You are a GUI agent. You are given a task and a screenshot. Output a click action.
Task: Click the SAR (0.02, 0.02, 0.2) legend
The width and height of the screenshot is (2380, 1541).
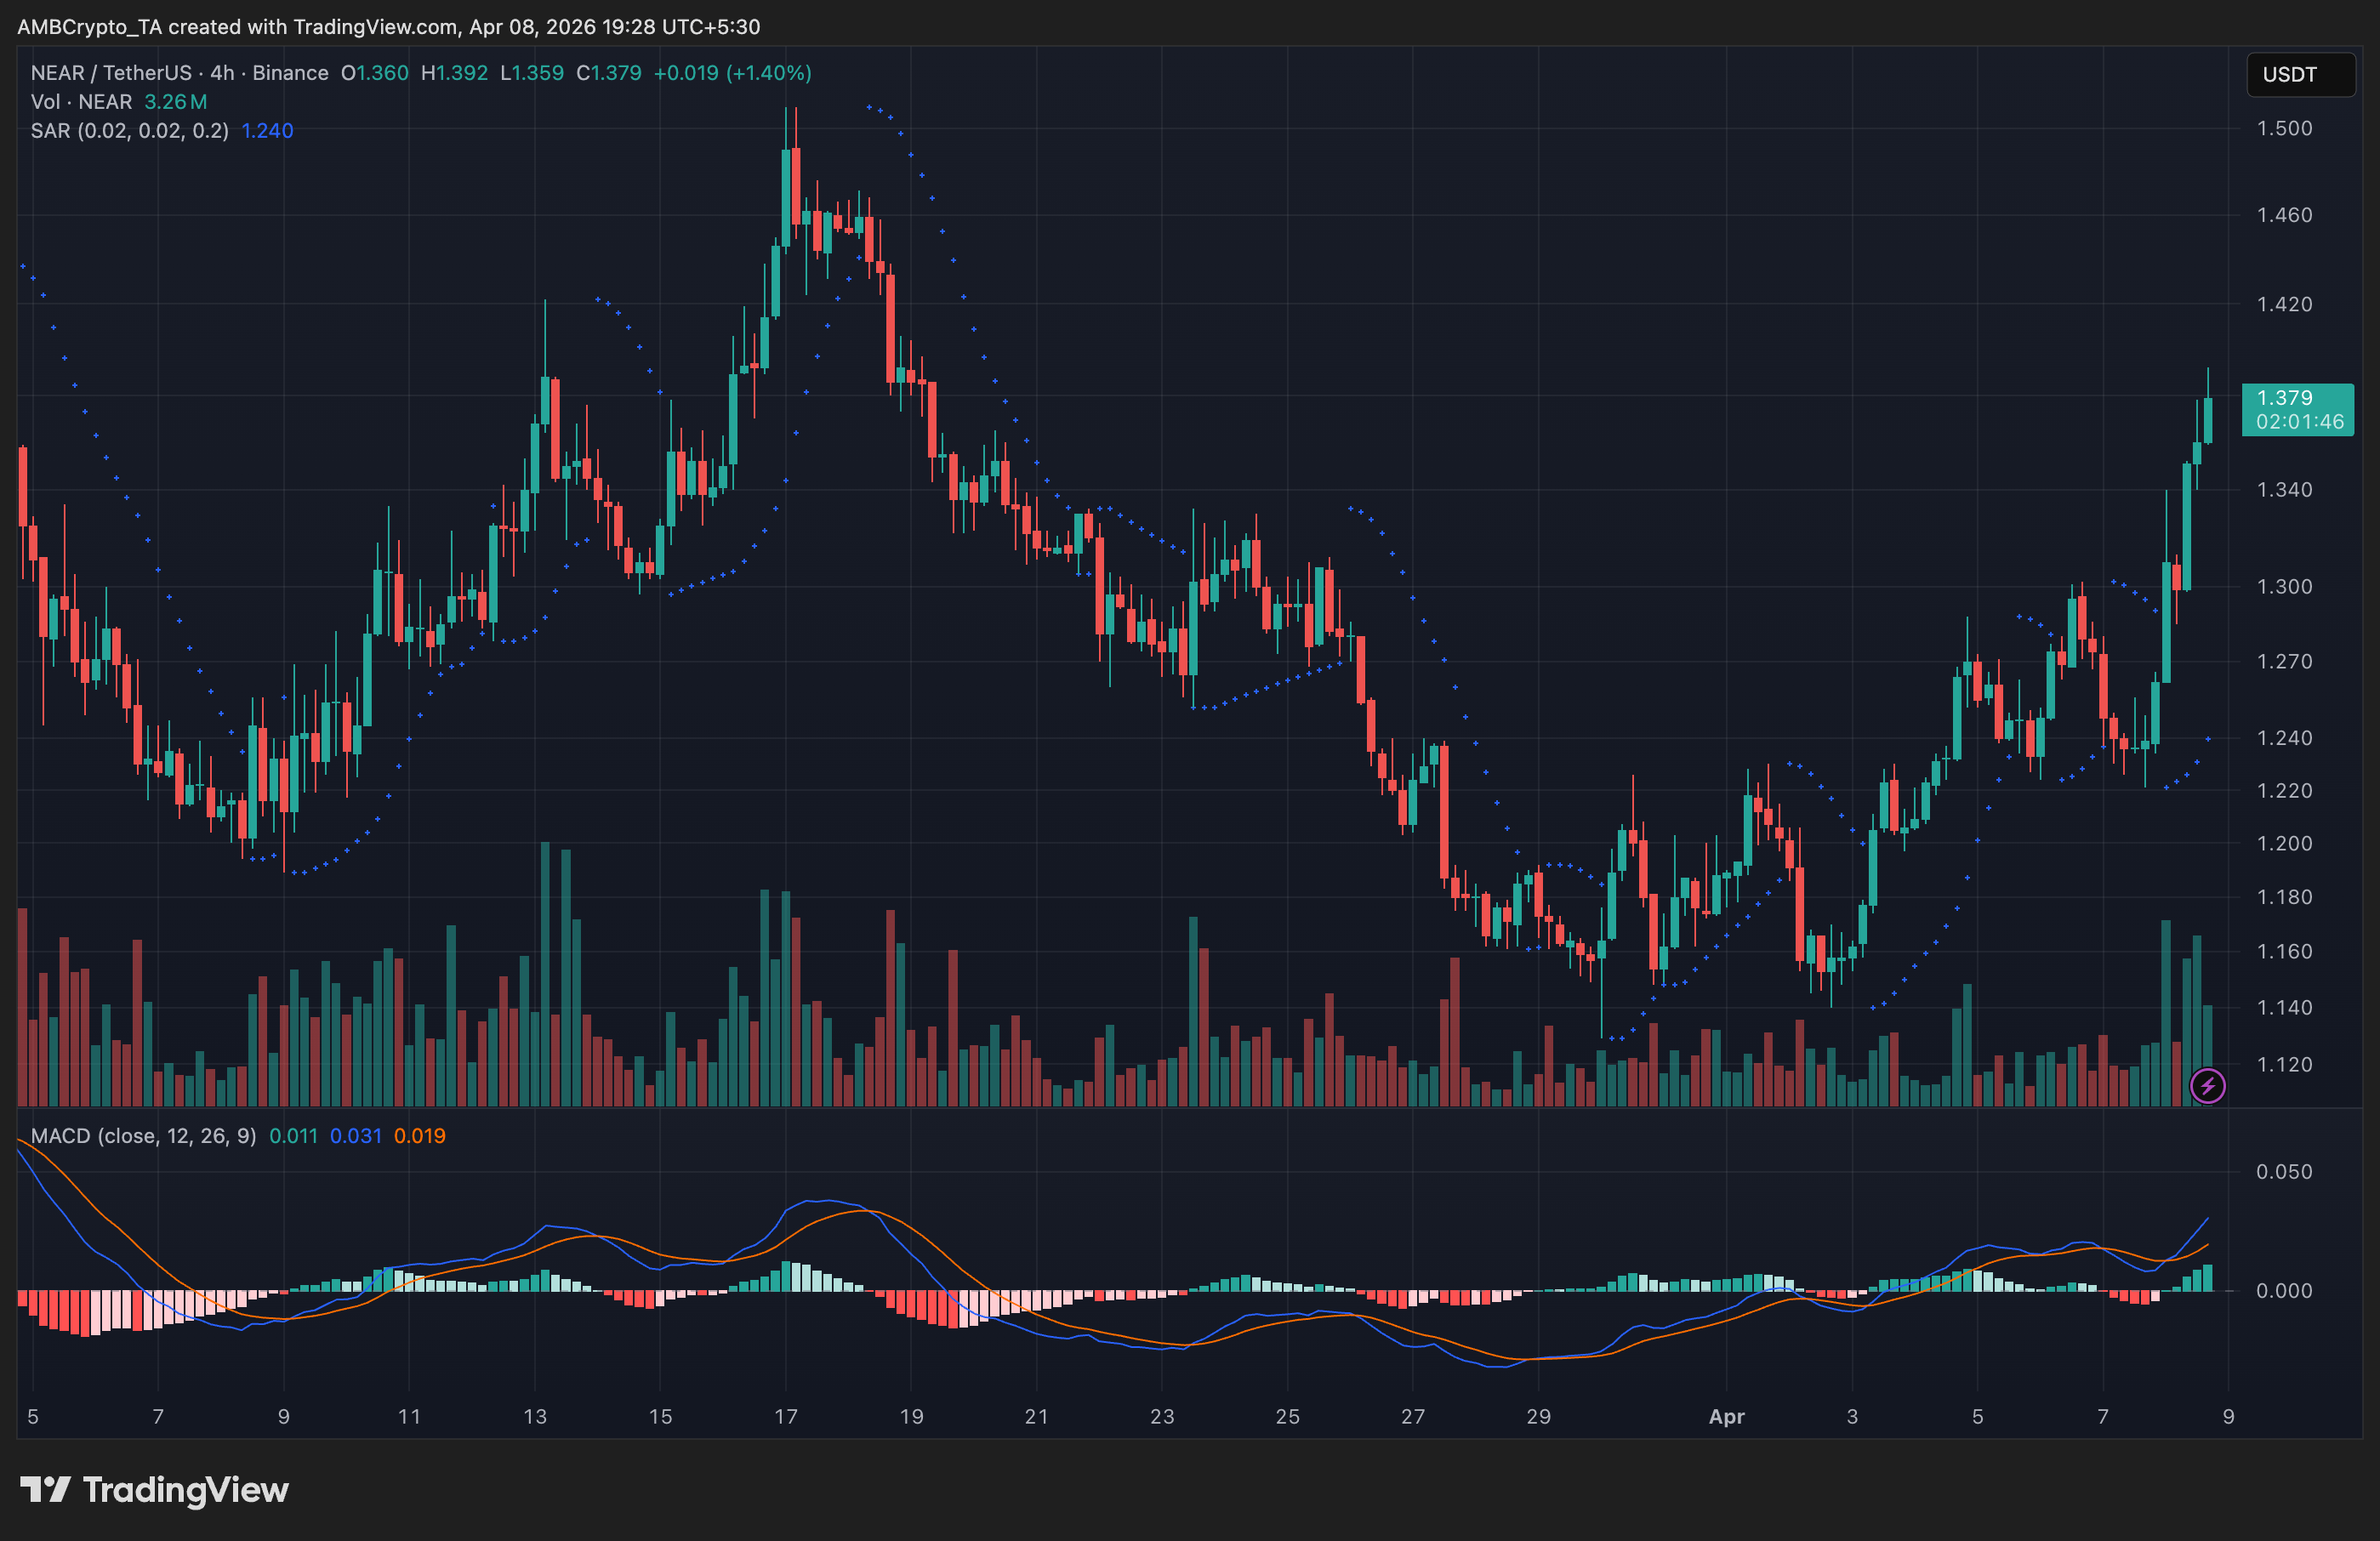point(129,131)
